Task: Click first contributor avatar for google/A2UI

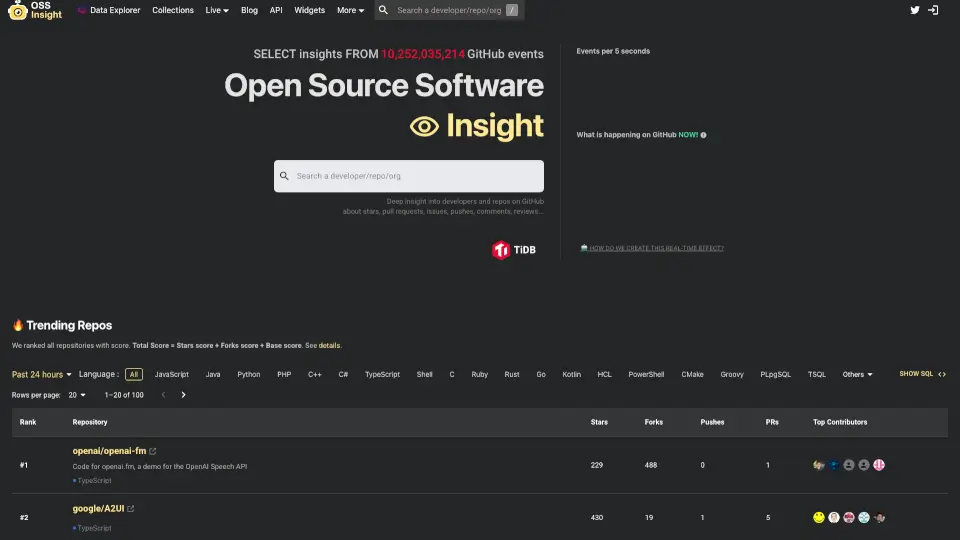Action: [x=819, y=517]
